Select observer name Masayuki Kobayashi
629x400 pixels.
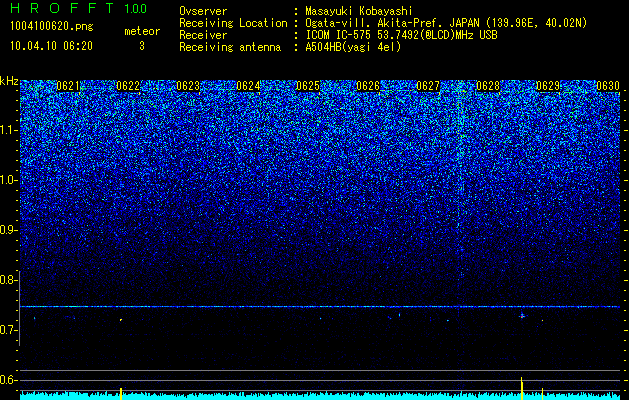tap(359, 12)
